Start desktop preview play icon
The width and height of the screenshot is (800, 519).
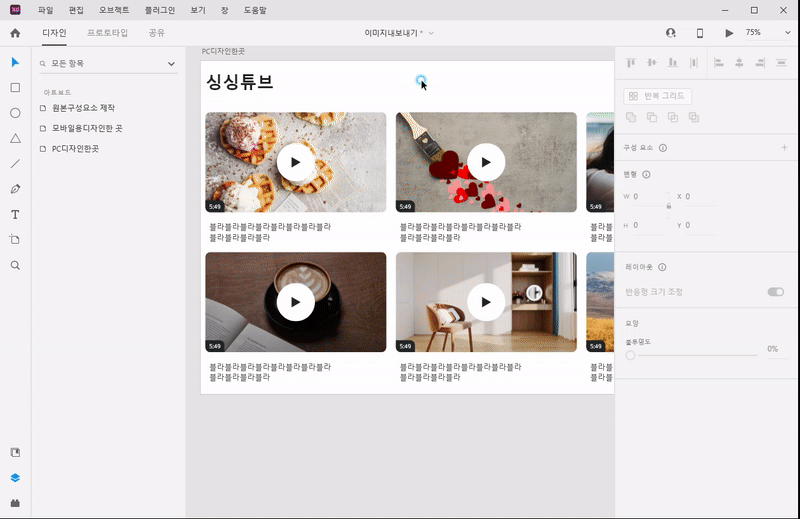coord(729,33)
